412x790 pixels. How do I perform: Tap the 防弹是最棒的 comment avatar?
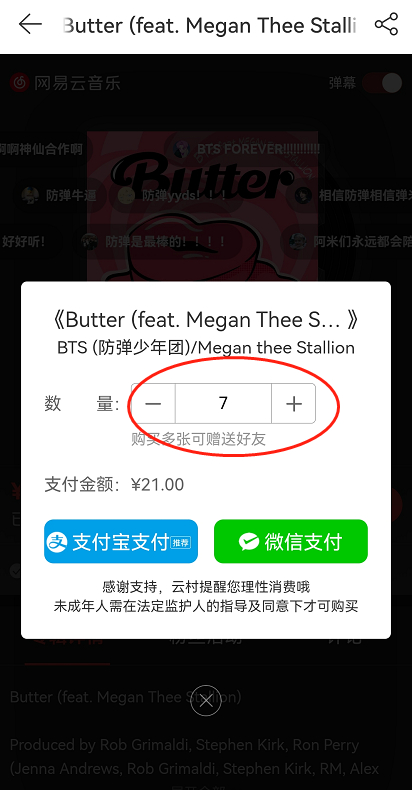[x=90, y=241]
